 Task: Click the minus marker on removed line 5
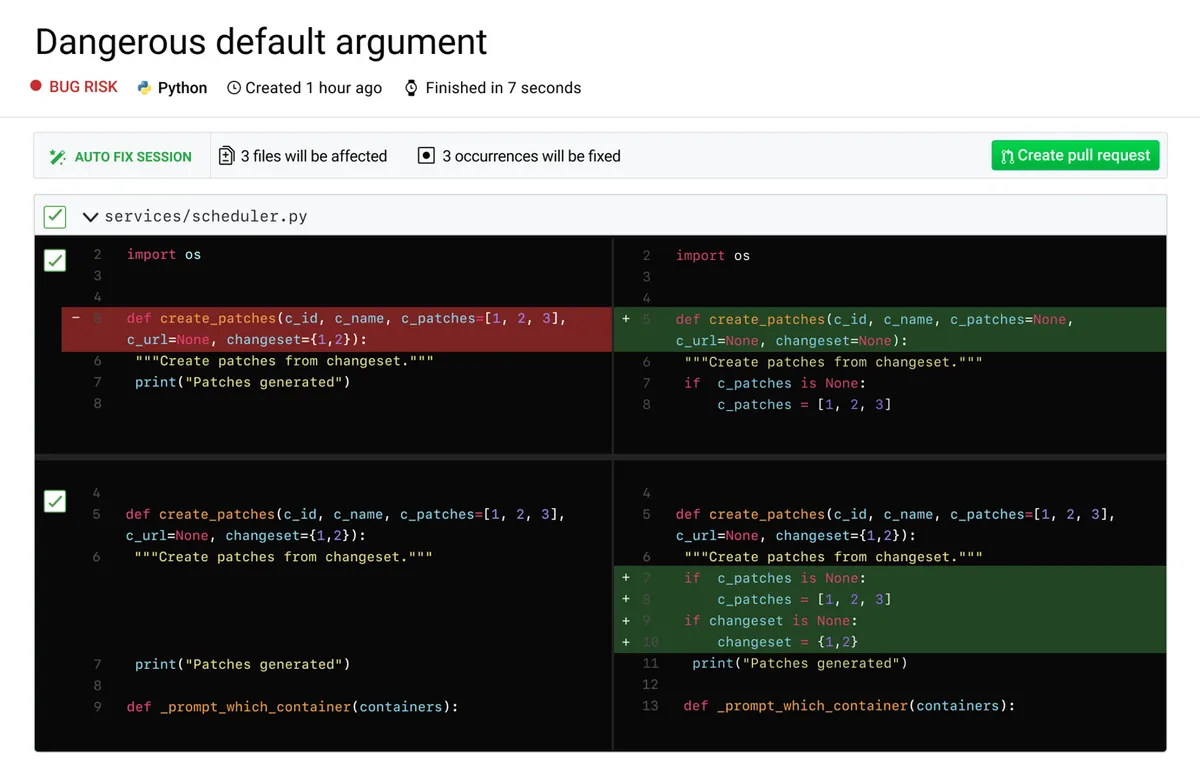pyautogui.click(x=75, y=319)
